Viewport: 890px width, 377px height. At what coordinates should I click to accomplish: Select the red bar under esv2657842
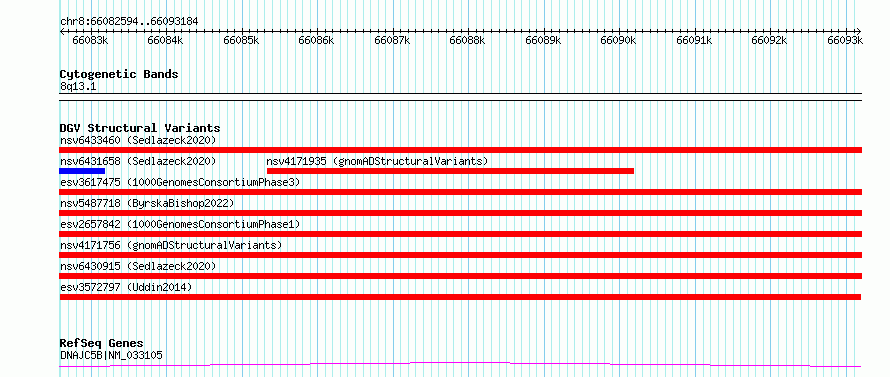[461, 234]
